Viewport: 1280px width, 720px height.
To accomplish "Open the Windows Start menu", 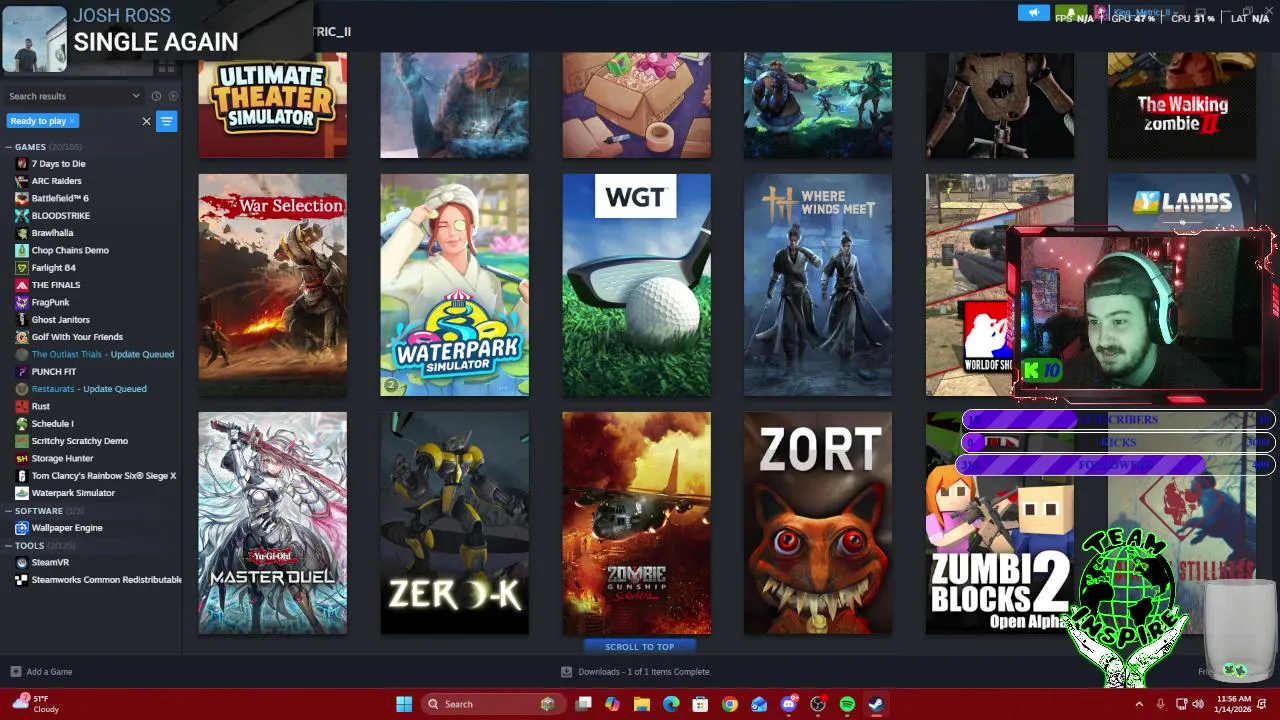I will pos(404,704).
